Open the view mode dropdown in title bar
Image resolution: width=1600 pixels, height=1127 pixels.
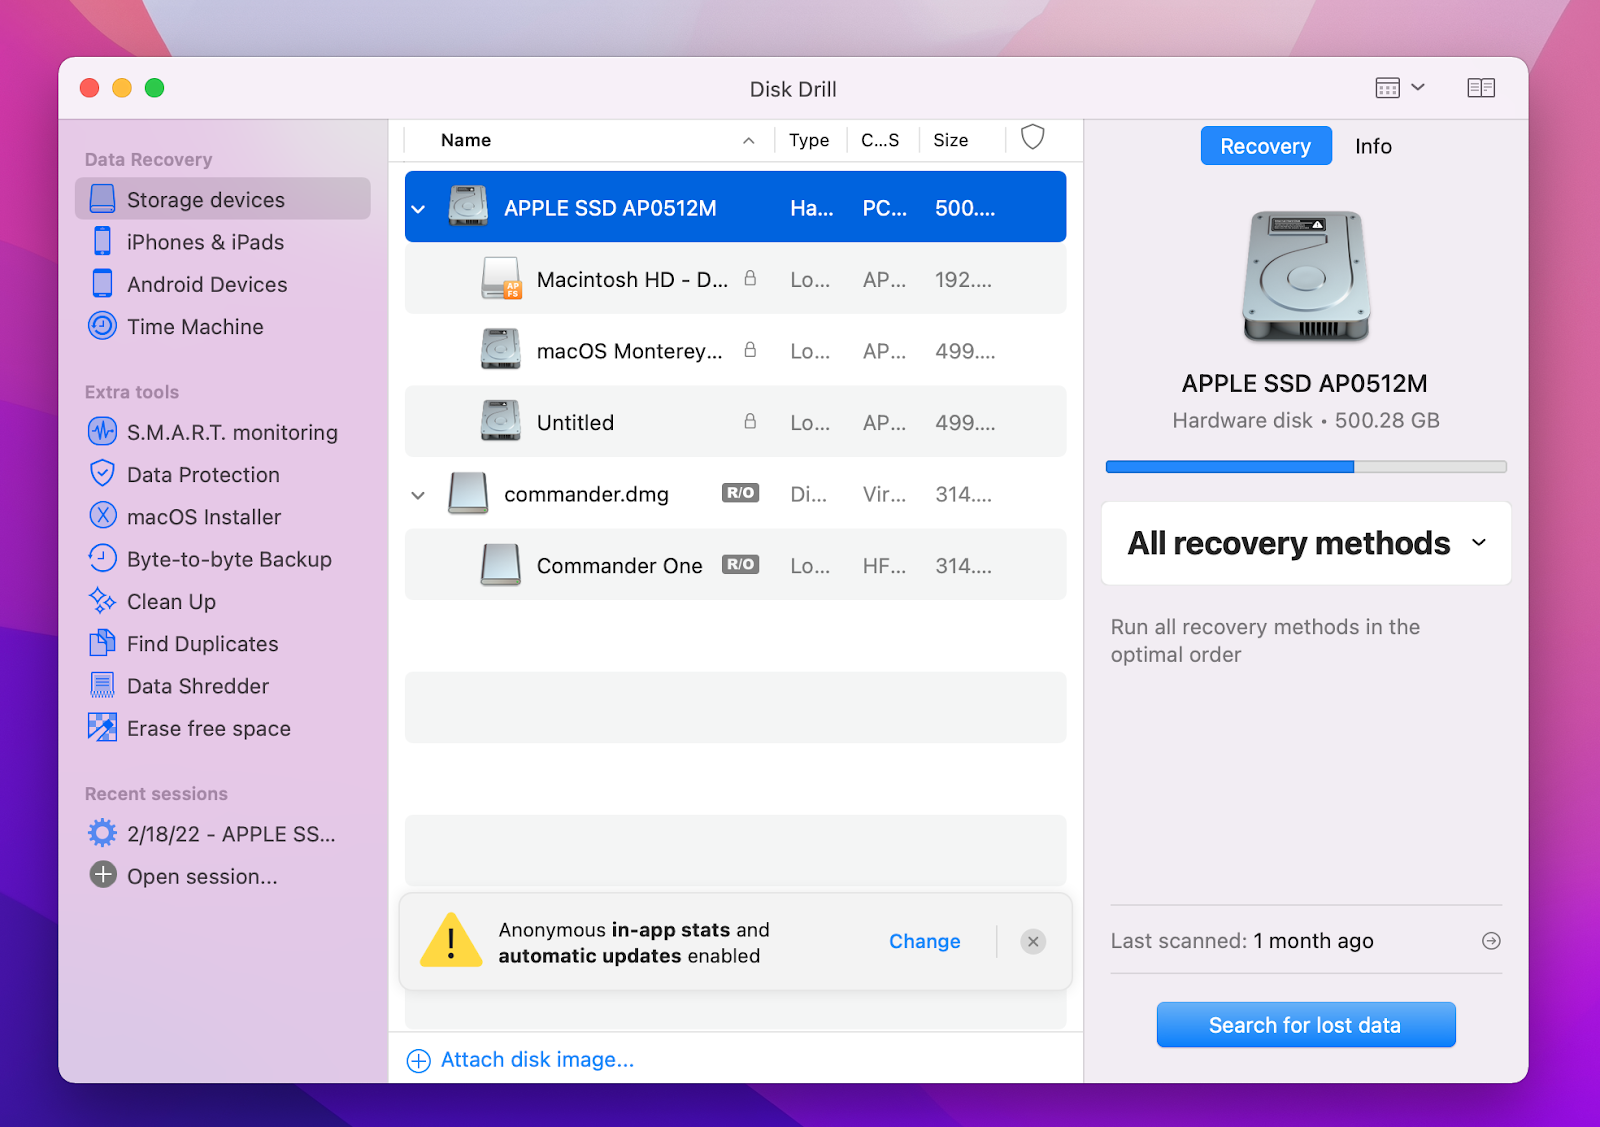tap(1400, 88)
